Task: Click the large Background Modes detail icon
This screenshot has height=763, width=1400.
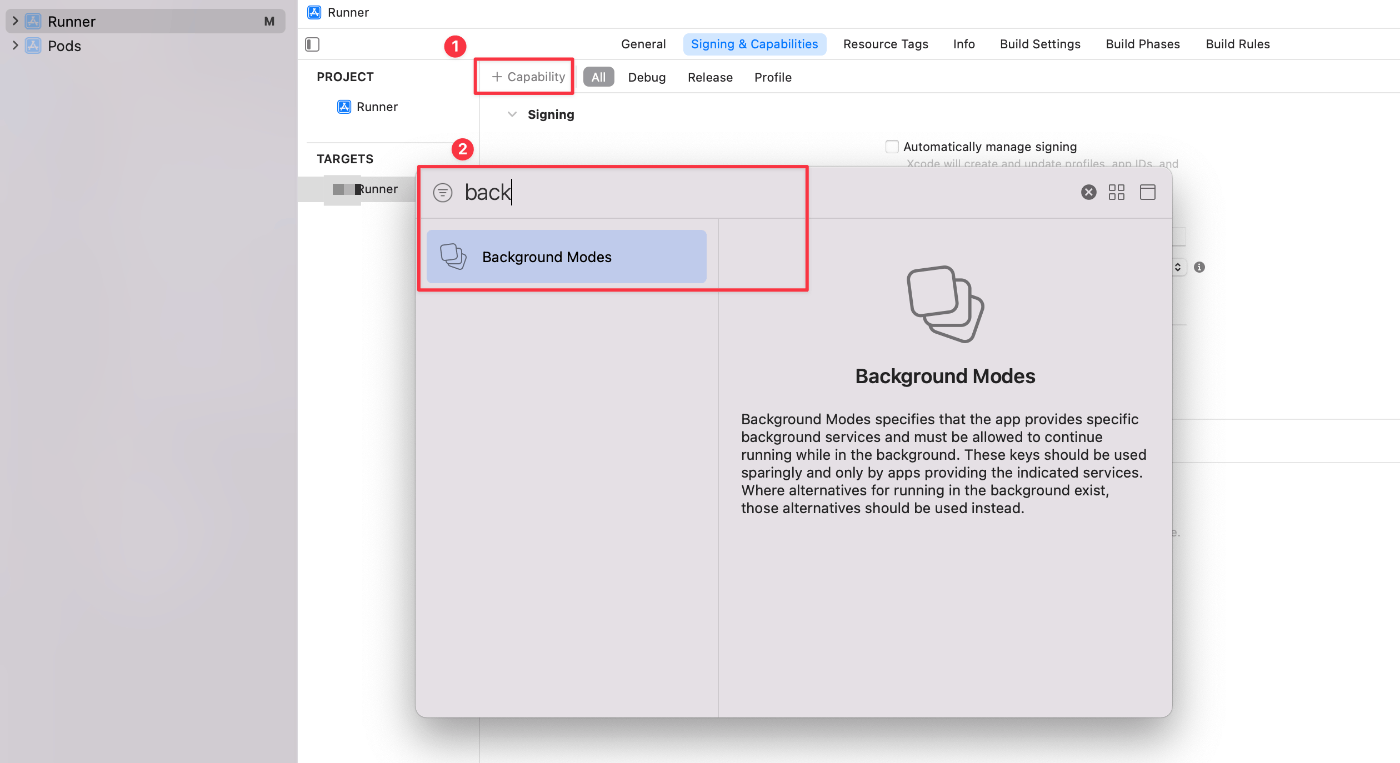Action: point(945,304)
